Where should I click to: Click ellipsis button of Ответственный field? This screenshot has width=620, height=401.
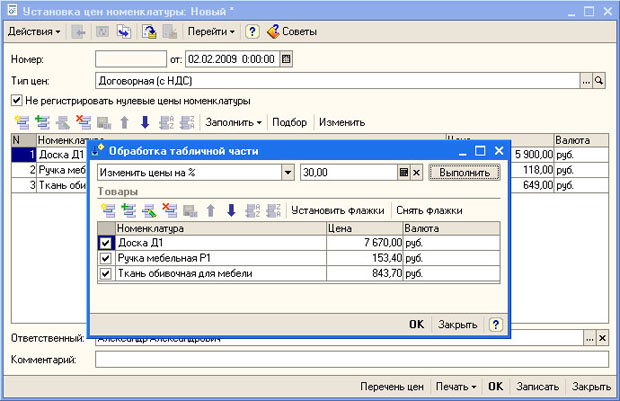pyautogui.click(x=590, y=339)
